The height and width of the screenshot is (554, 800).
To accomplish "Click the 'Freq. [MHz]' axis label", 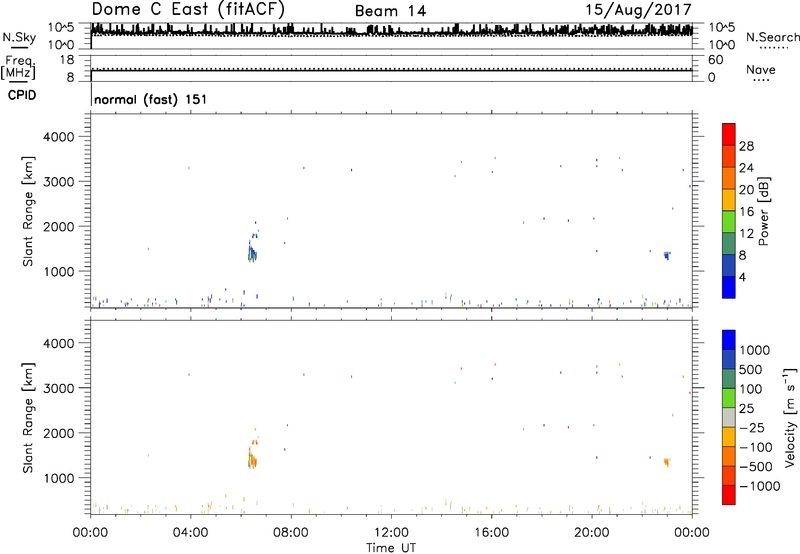I will click(18, 67).
